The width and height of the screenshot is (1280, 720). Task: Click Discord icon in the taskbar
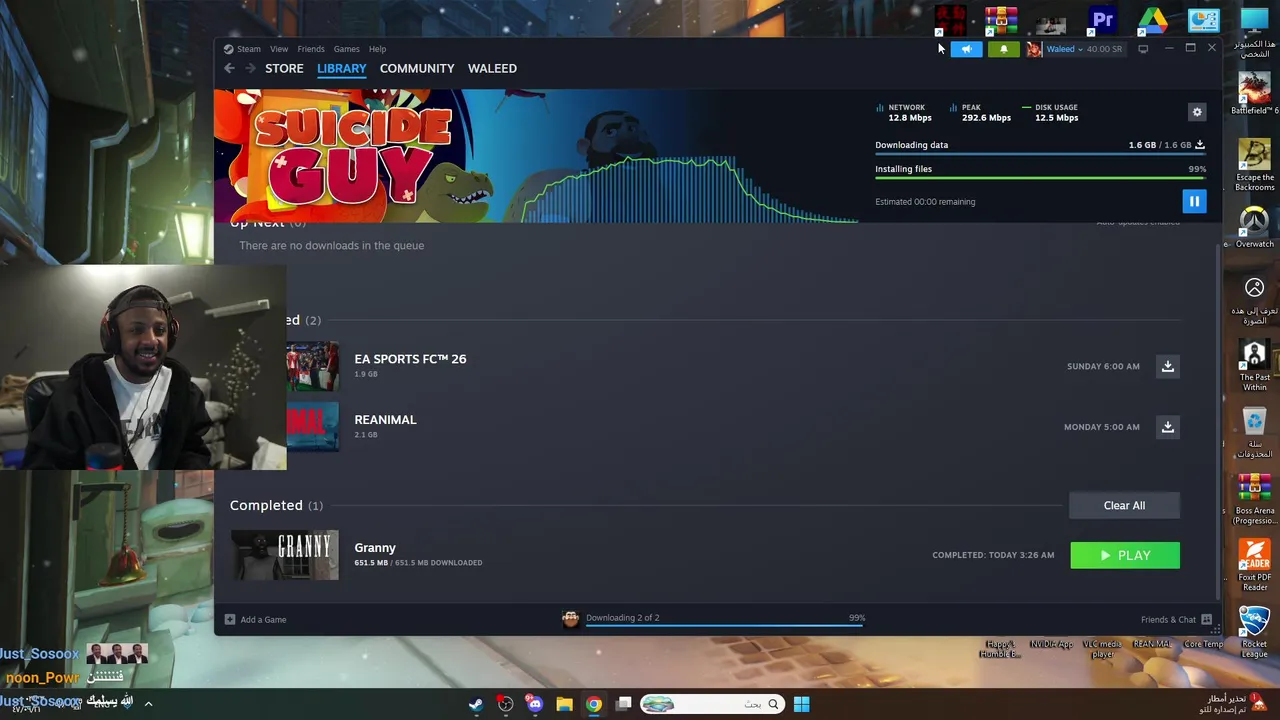[x=535, y=704]
